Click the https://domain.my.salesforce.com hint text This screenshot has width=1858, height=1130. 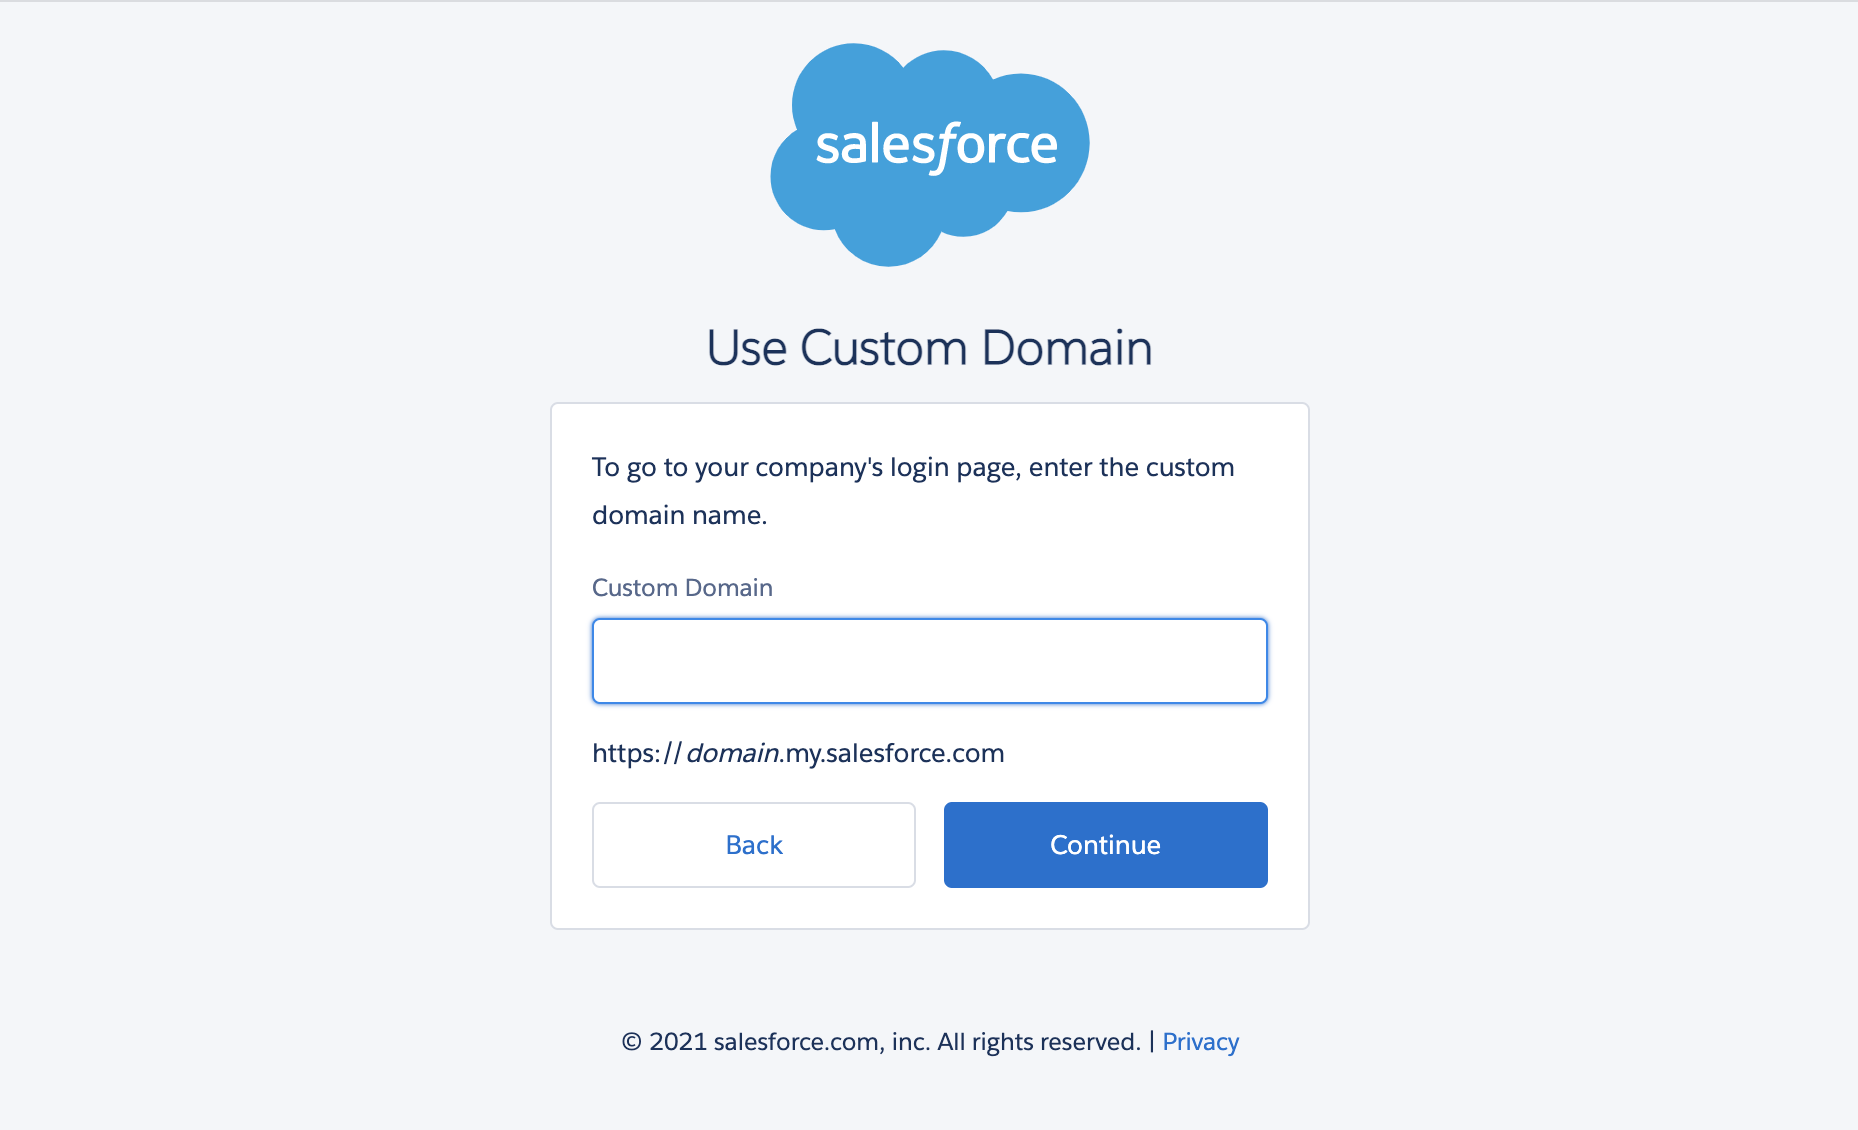pos(797,753)
